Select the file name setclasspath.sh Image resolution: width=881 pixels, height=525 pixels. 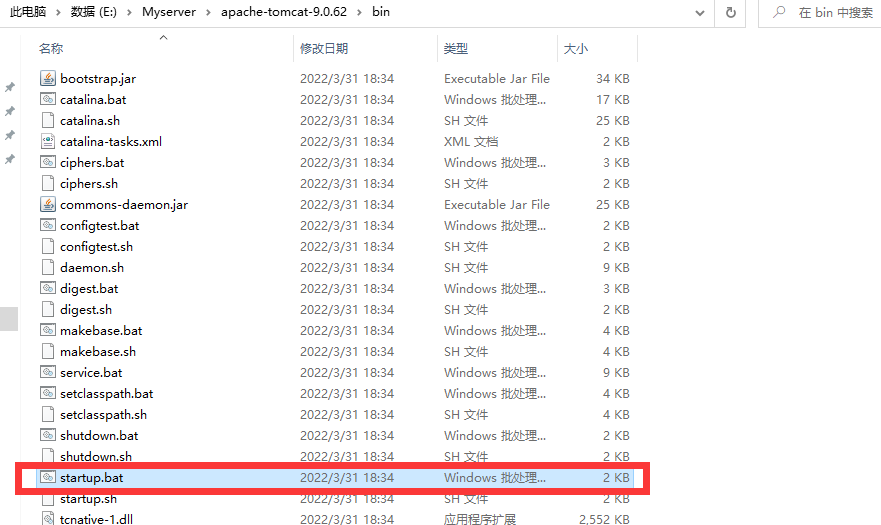(103, 415)
